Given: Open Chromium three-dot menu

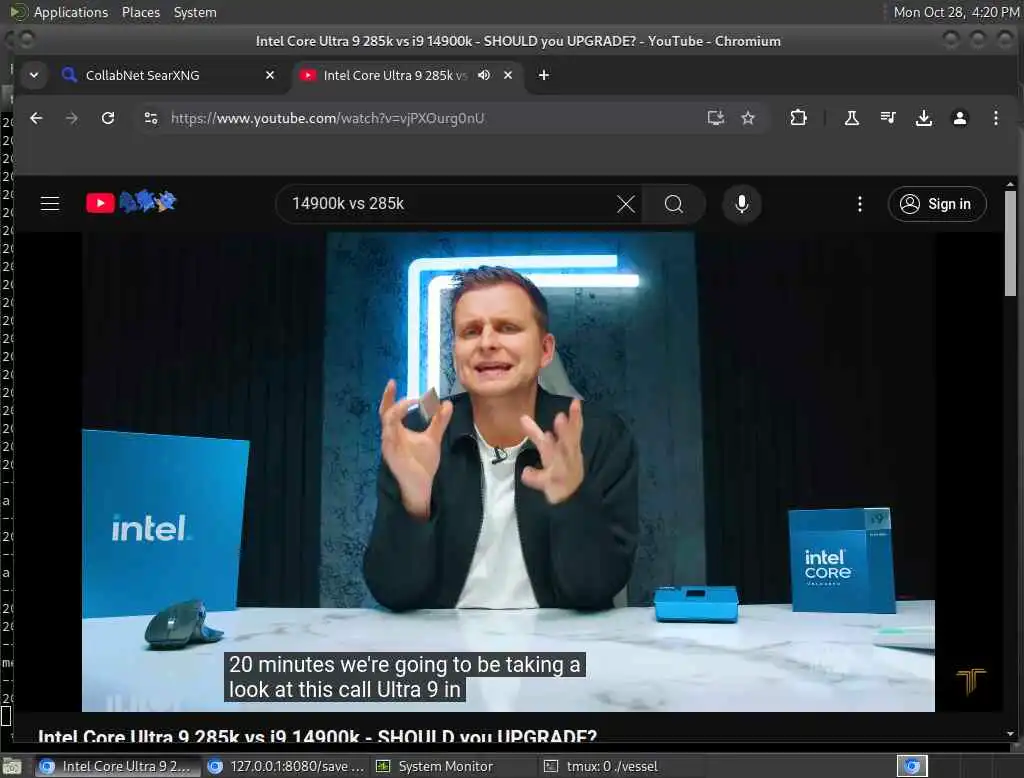Looking at the screenshot, I should coord(995,118).
